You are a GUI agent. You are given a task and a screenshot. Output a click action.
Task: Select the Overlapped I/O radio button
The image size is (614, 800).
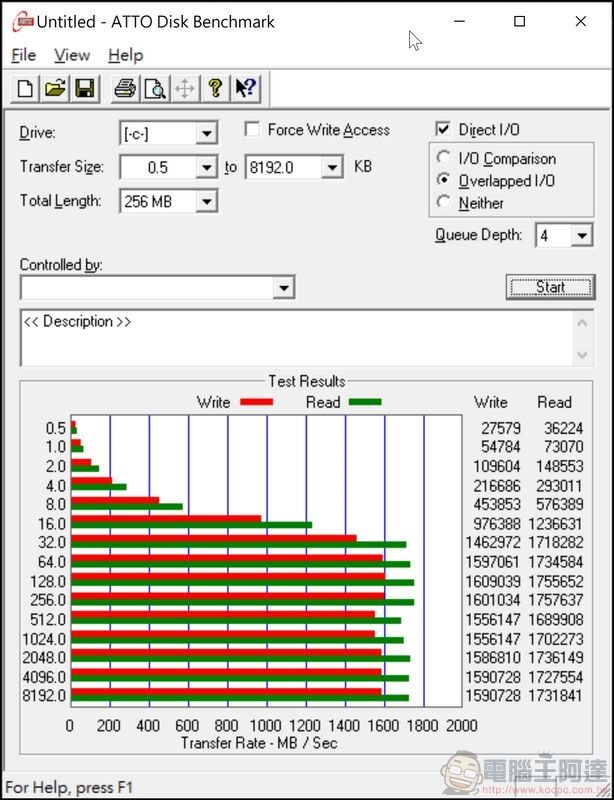[444, 180]
